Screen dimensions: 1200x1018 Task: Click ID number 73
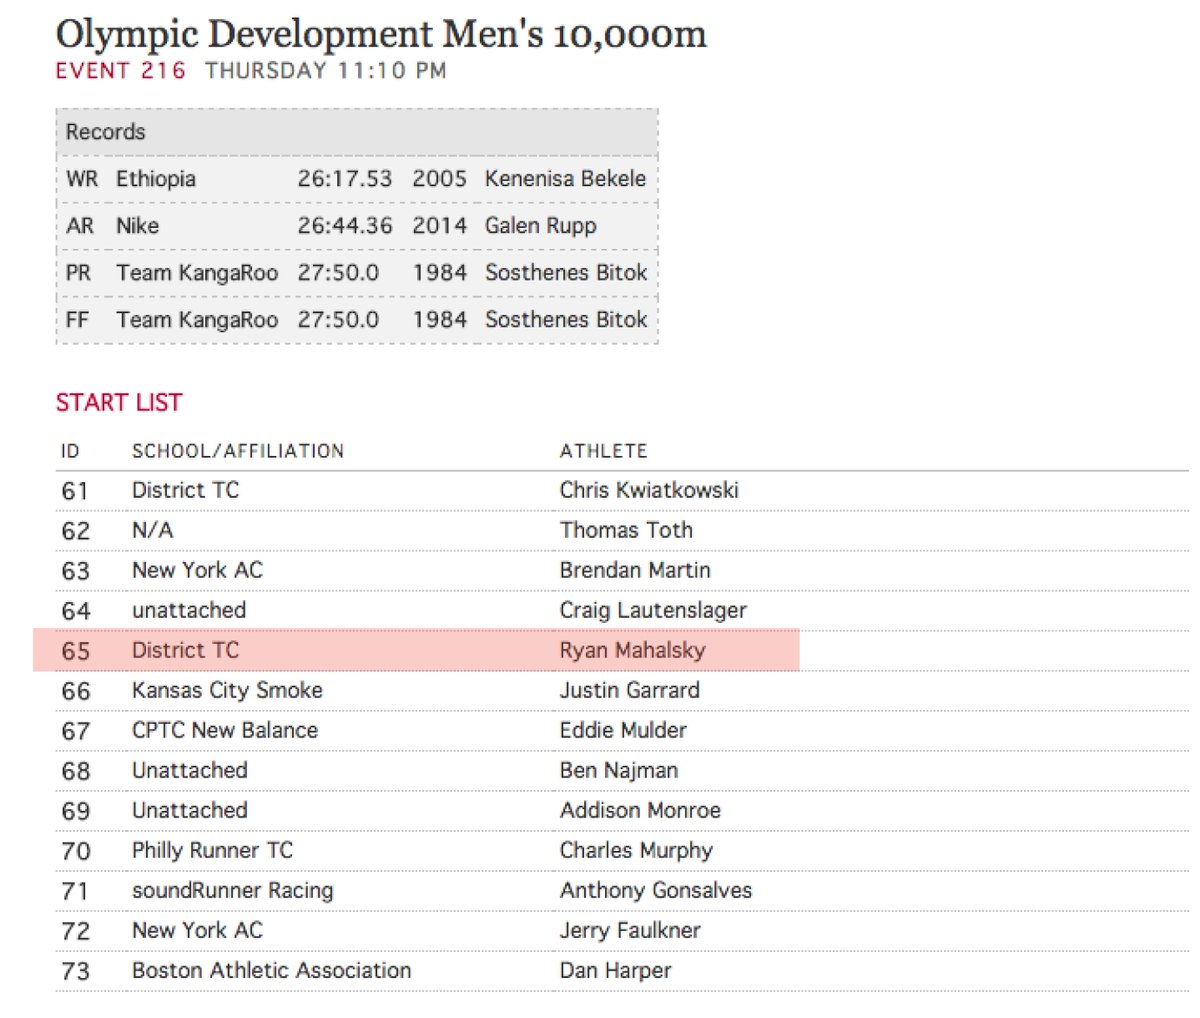(x=75, y=971)
